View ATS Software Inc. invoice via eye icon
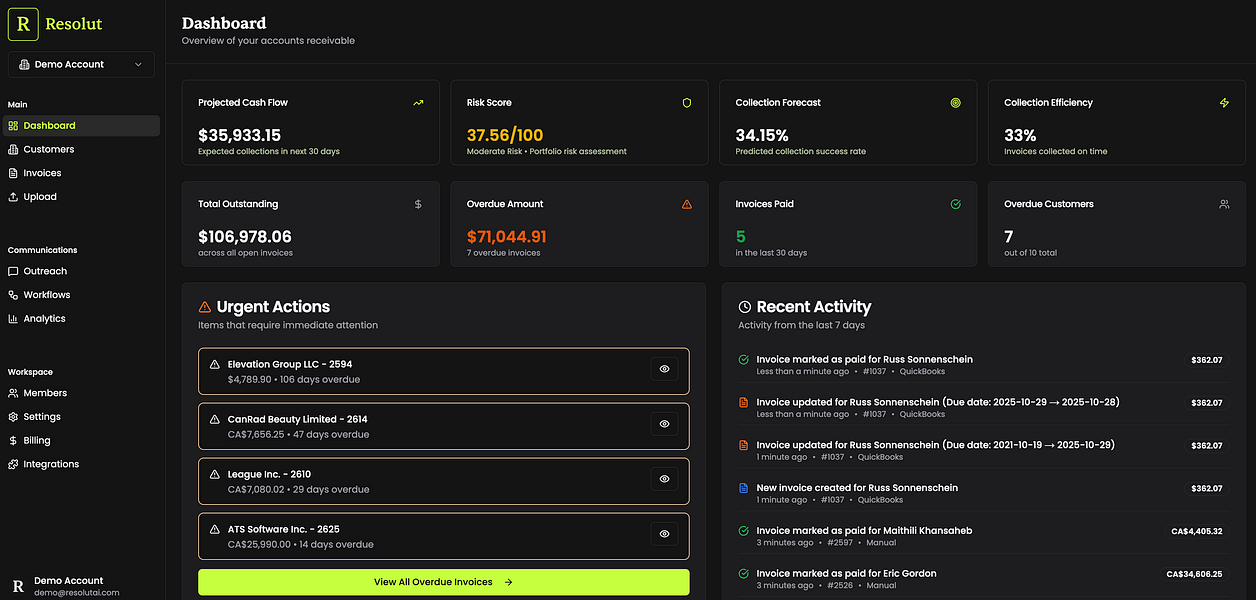This screenshot has height=600, width=1256. pos(664,534)
